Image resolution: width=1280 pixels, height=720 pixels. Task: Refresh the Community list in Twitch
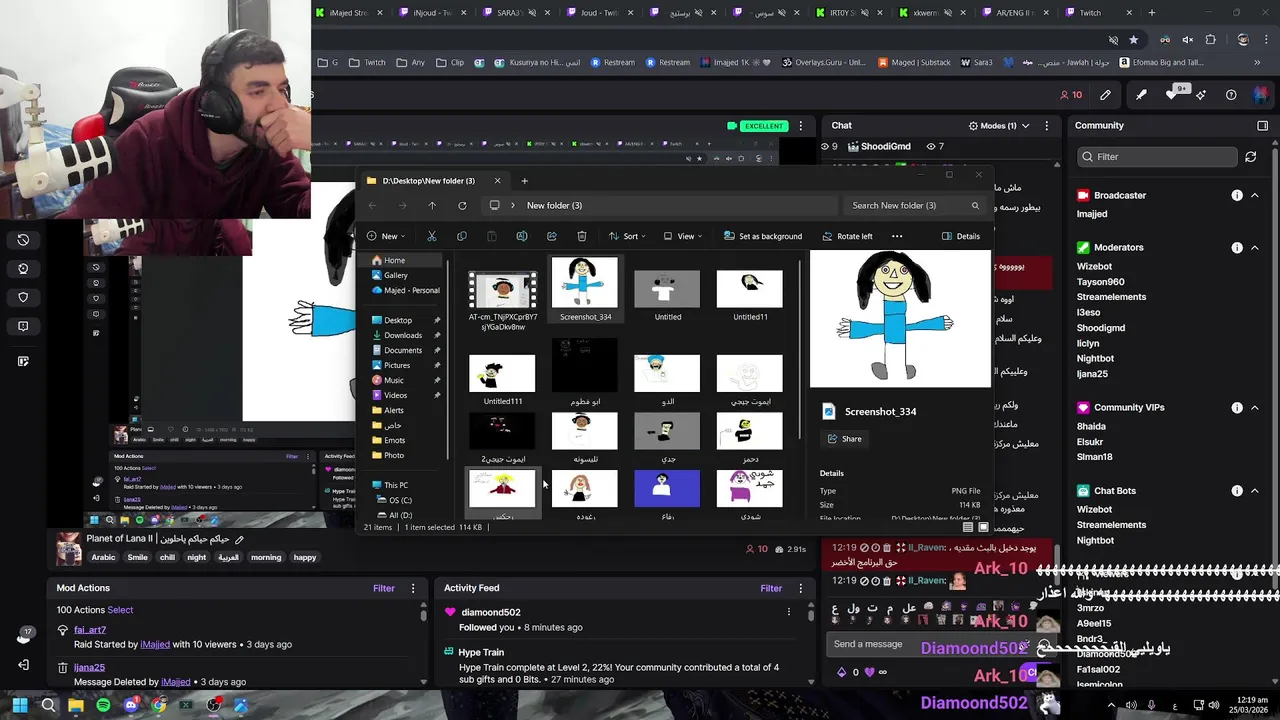point(1250,157)
